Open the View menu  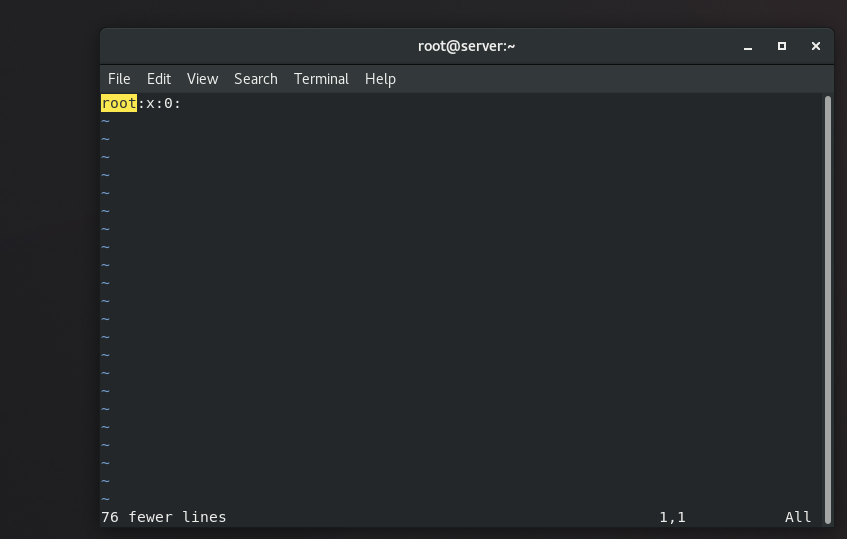[202, 79]
